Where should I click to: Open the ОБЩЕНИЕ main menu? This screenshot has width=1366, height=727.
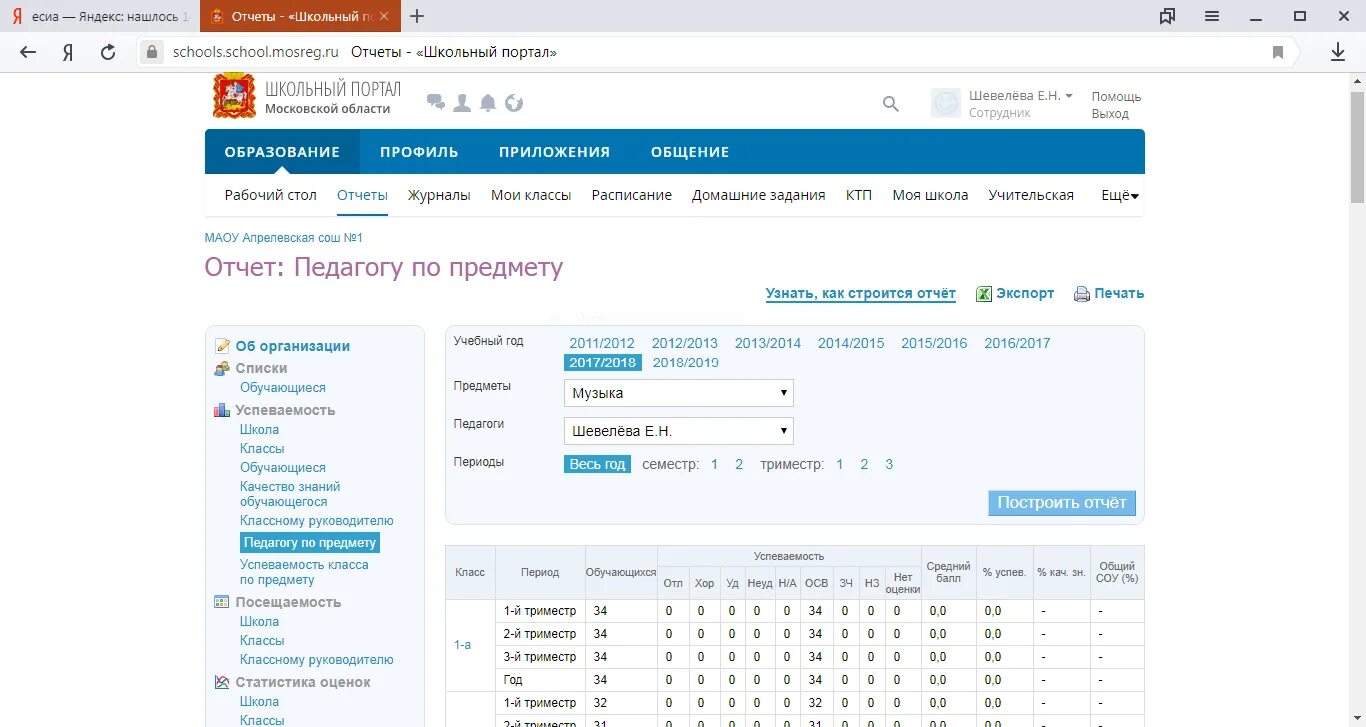coord(690,152)
